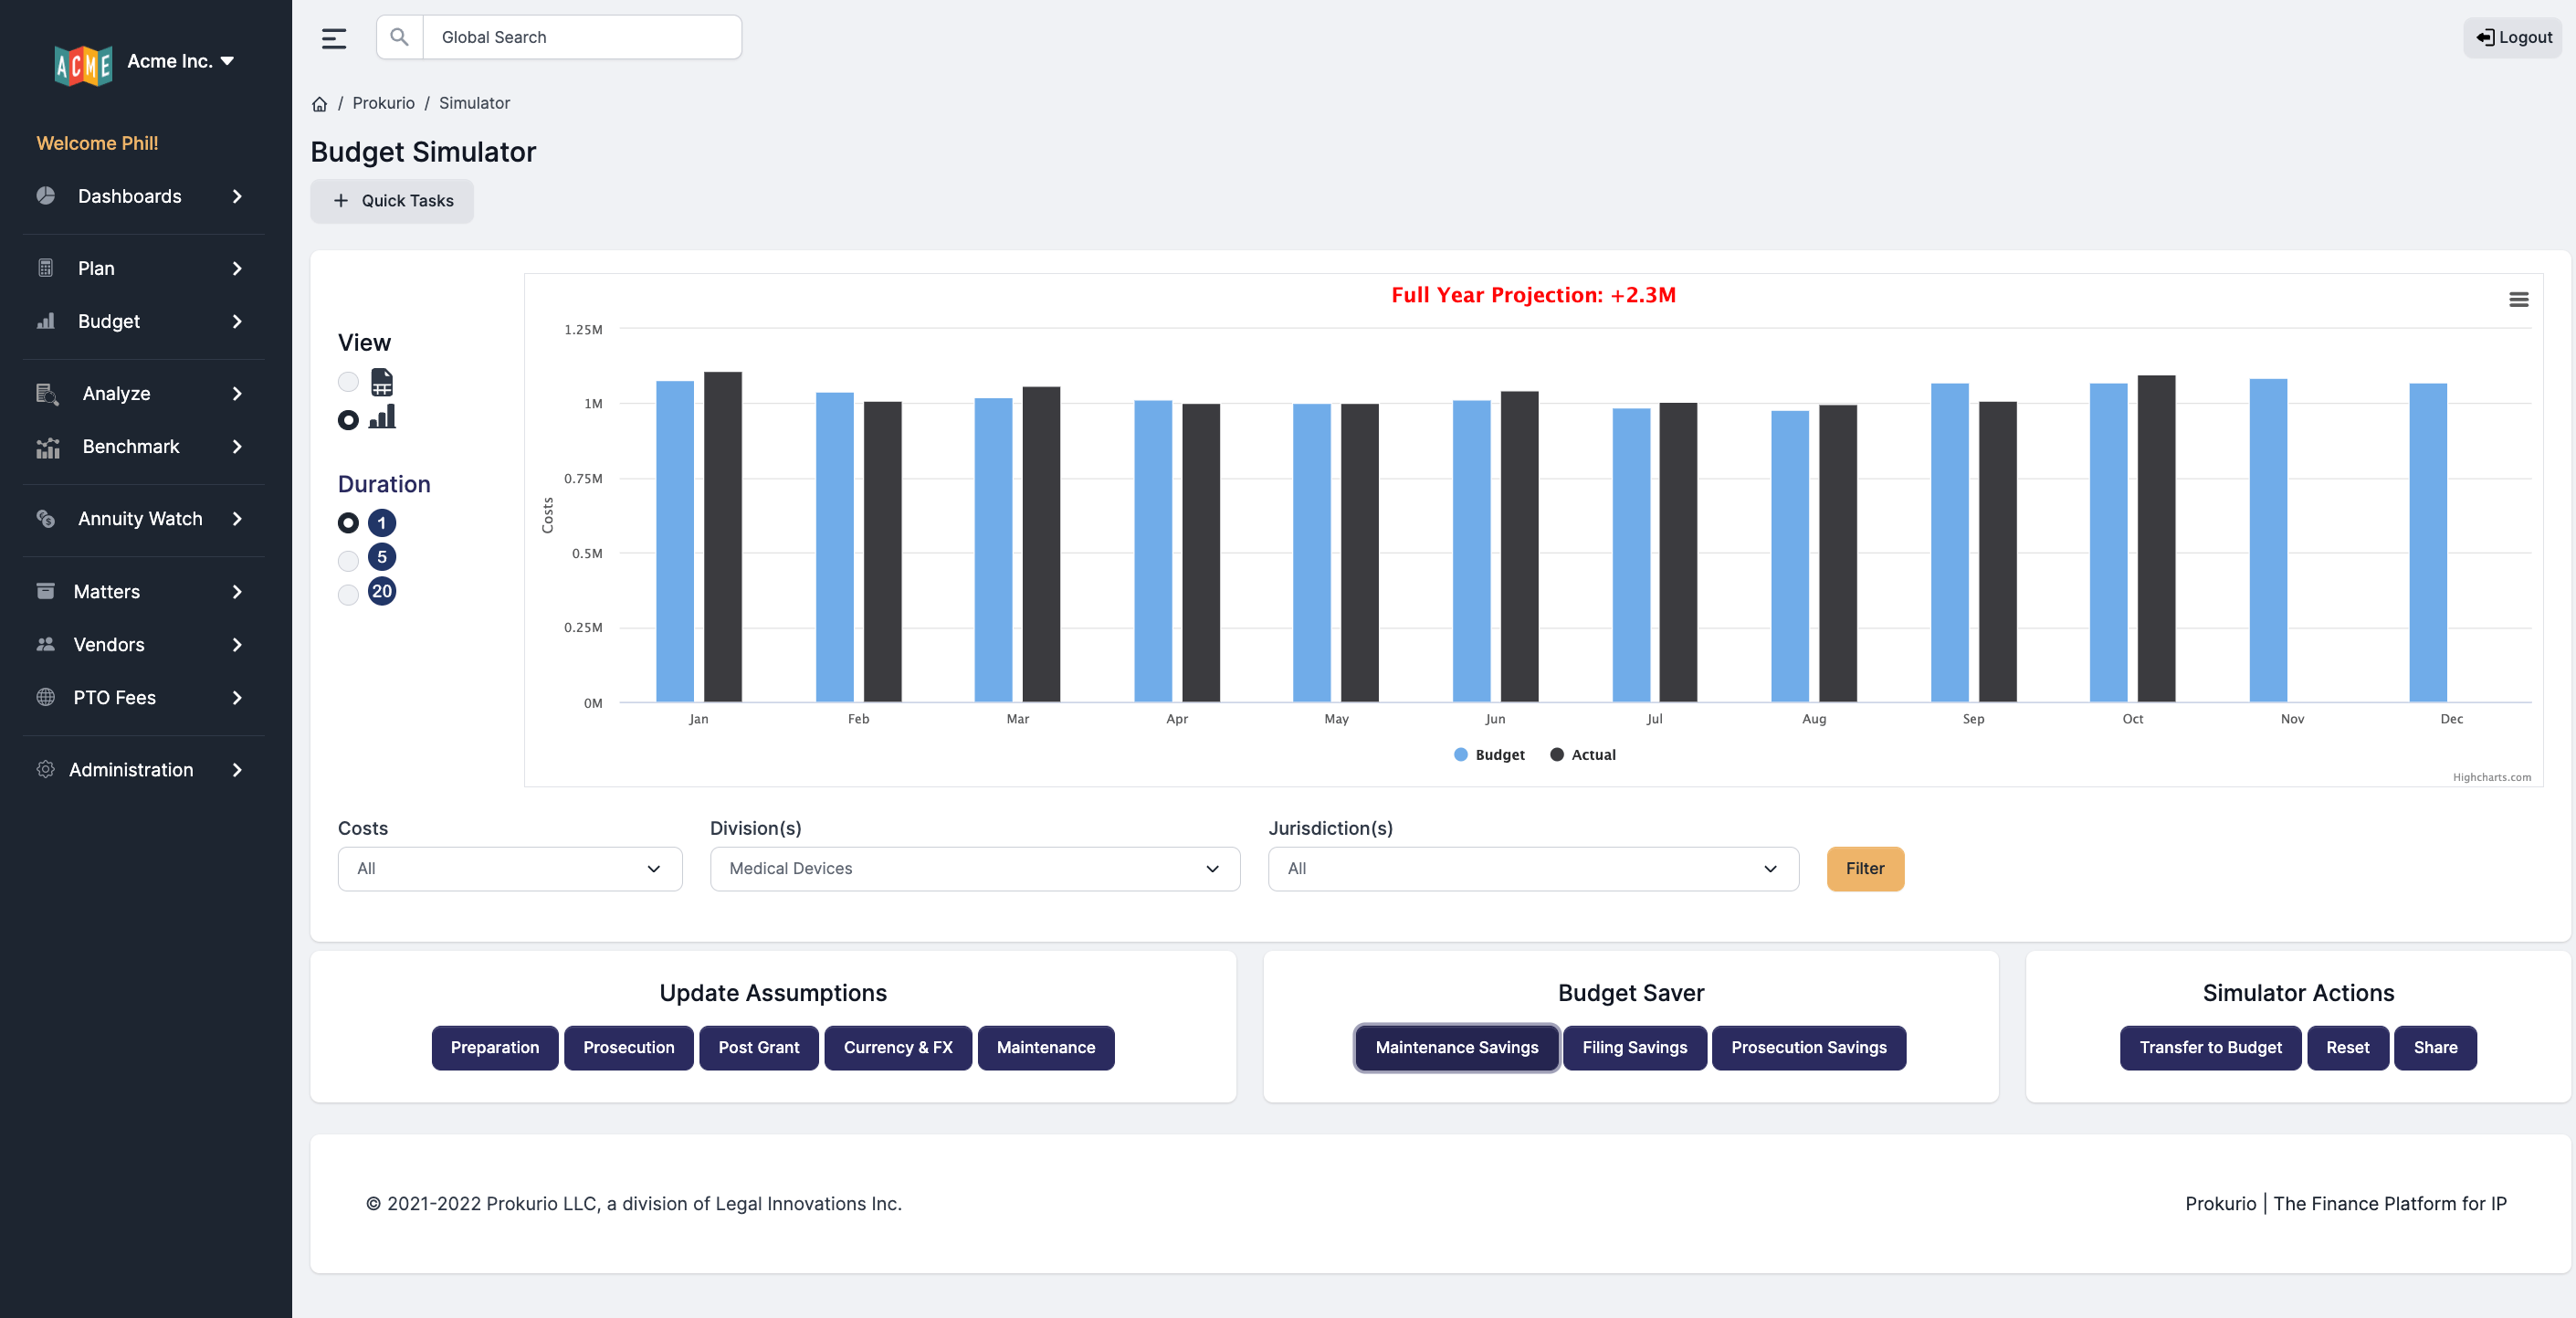The height and width of the screenshot is (1318, 2576).
Task: Click the Filing Savings button
Action: click(1634, 1047)
